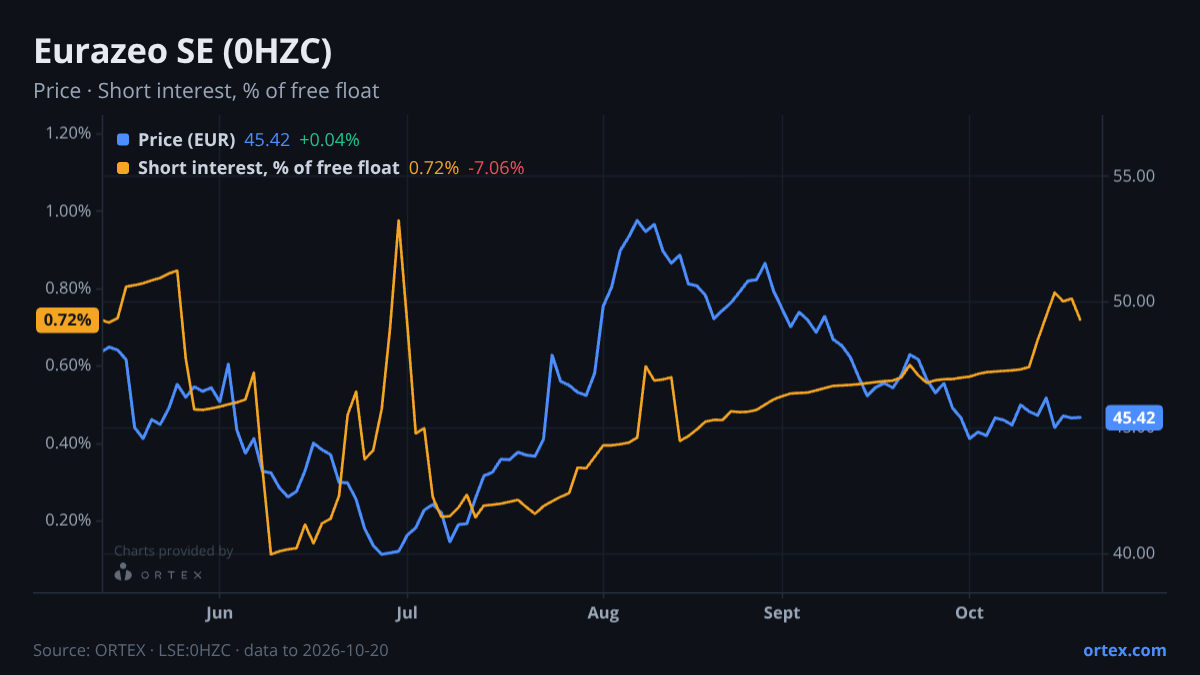Click the ortex.com link

pos(1124,650)
